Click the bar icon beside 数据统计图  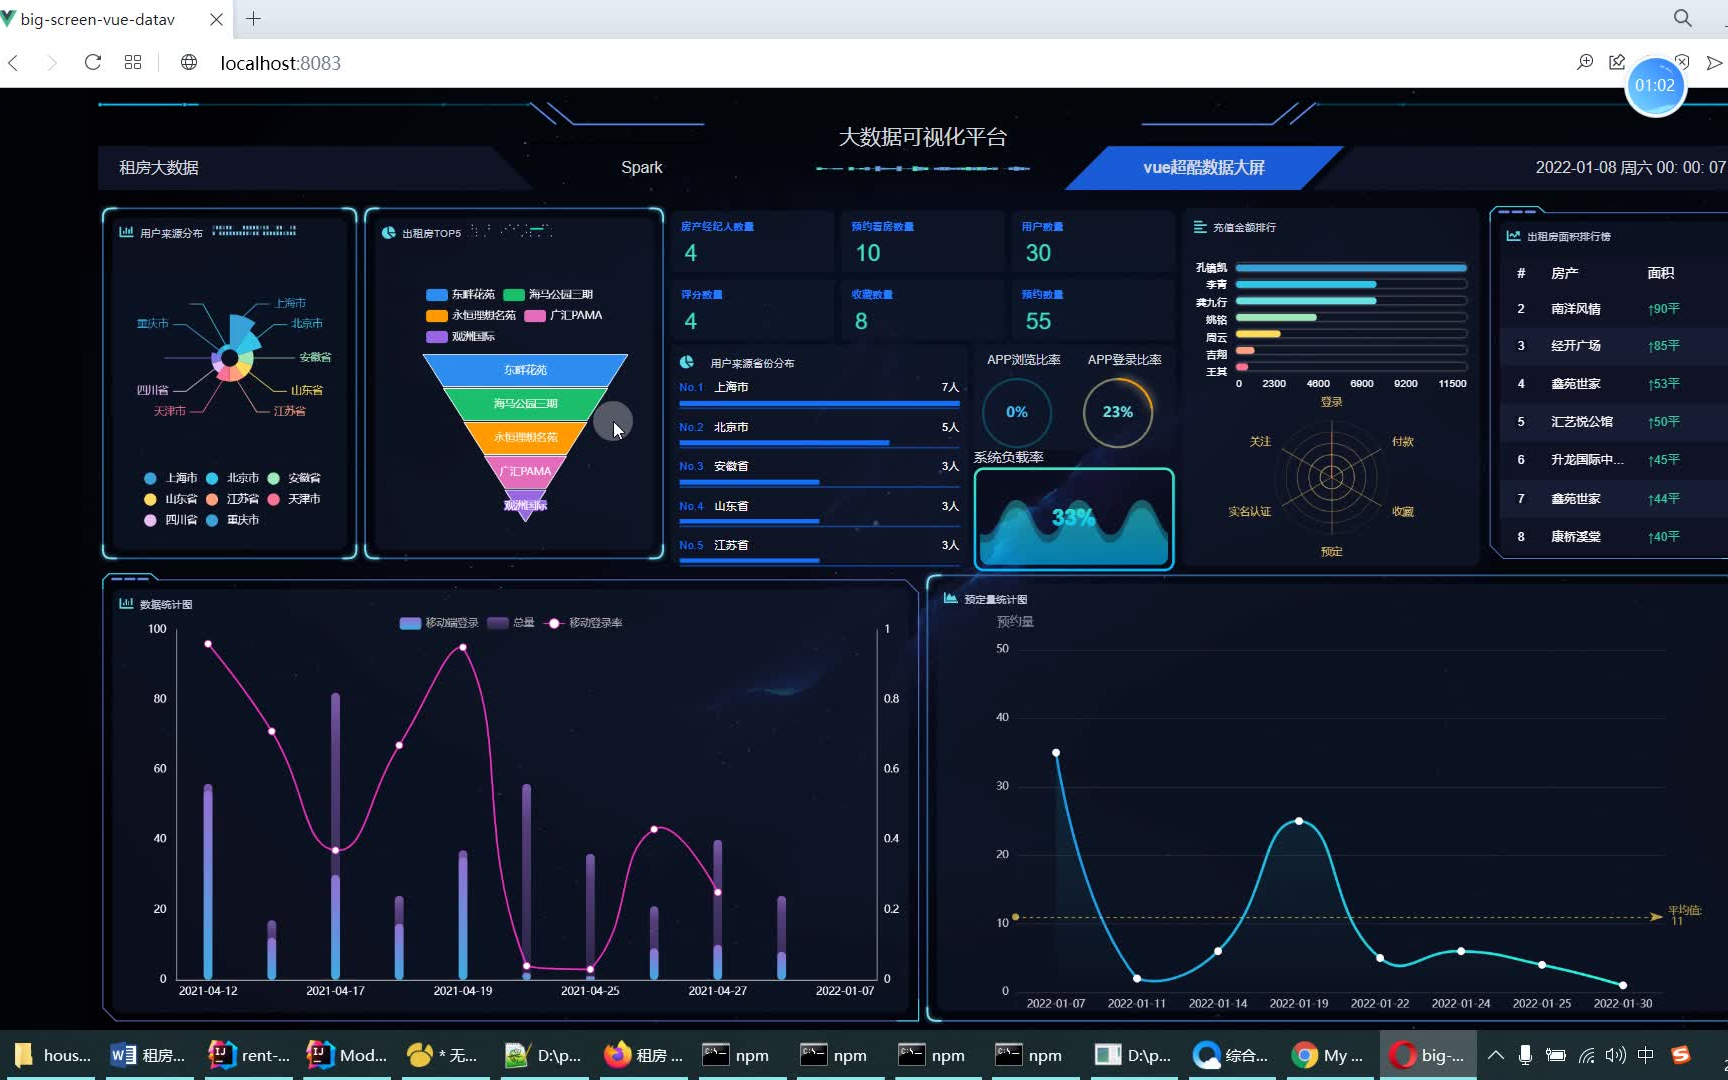(126, 603)
